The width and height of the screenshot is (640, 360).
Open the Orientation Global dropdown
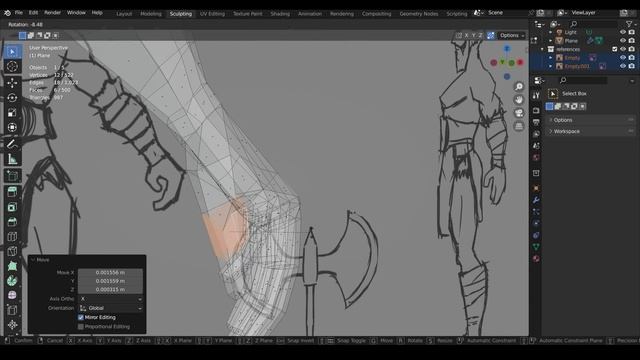tap(111, 308)
